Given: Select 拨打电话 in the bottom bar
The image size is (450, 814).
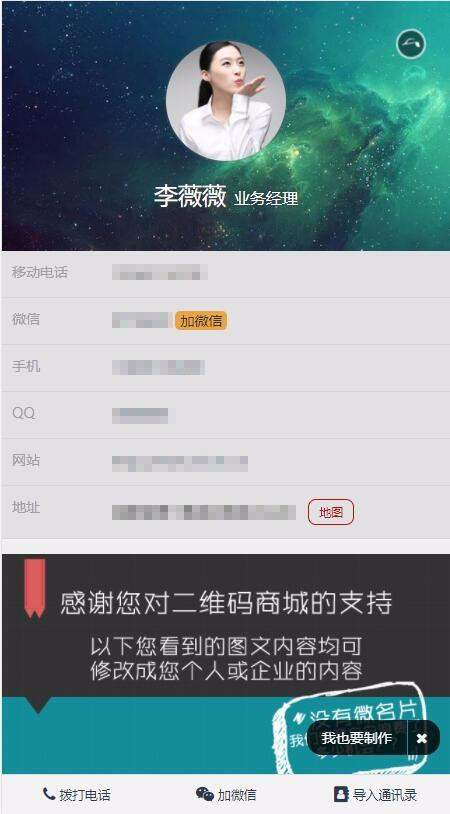Looking at the screenshot, I should click(x=77, y=794).
